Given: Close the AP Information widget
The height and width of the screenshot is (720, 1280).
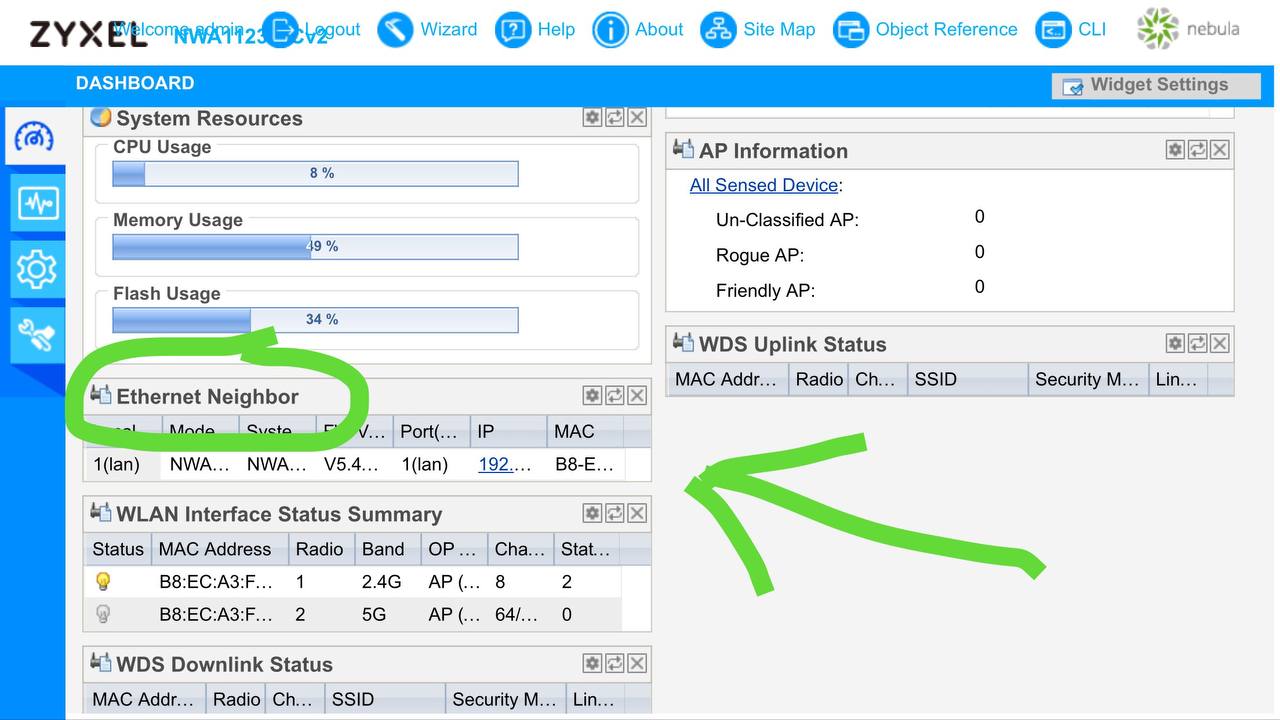Looking at the screenshot, I should click(x=1220, y=149).
